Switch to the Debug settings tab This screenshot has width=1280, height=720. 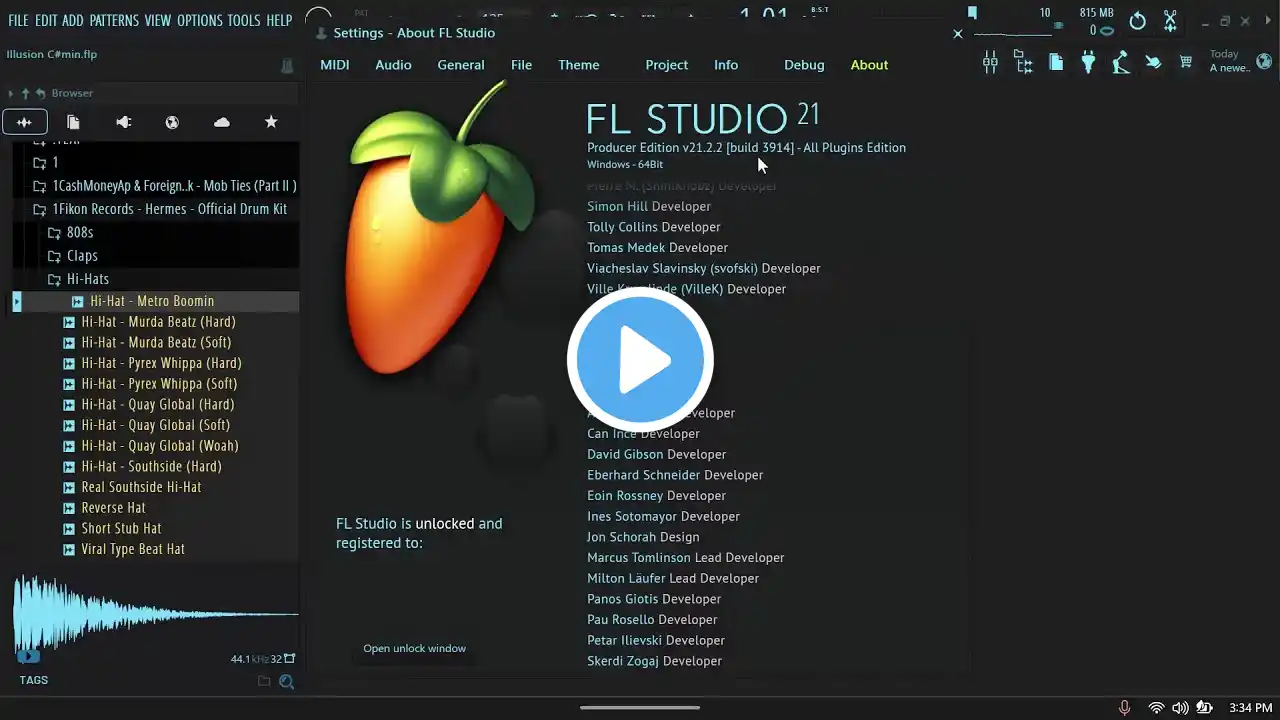tap(804, 65)
